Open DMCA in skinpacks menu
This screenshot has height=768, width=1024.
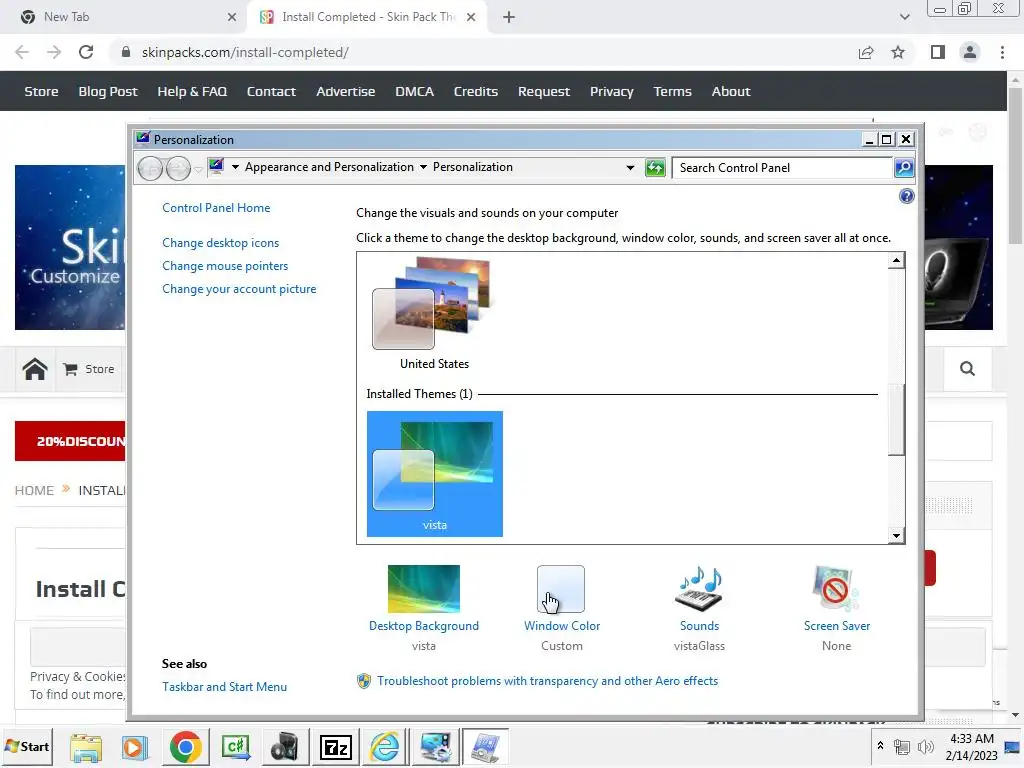point(414,91)
